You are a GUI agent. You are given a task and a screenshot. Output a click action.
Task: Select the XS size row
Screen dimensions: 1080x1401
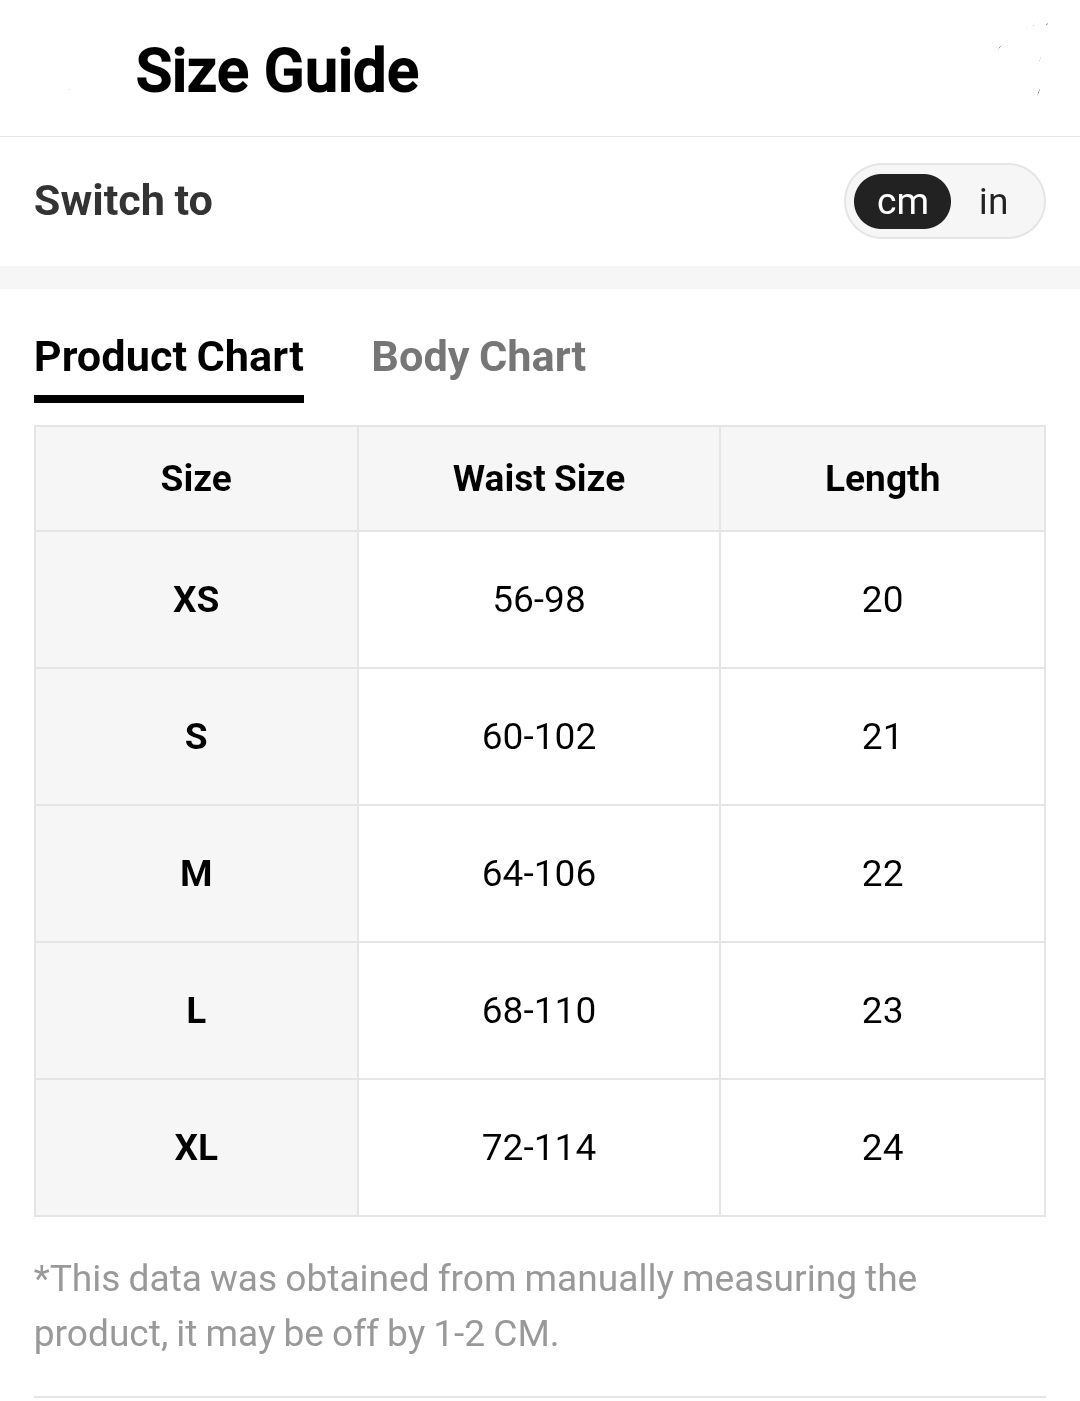pos(540,599)
